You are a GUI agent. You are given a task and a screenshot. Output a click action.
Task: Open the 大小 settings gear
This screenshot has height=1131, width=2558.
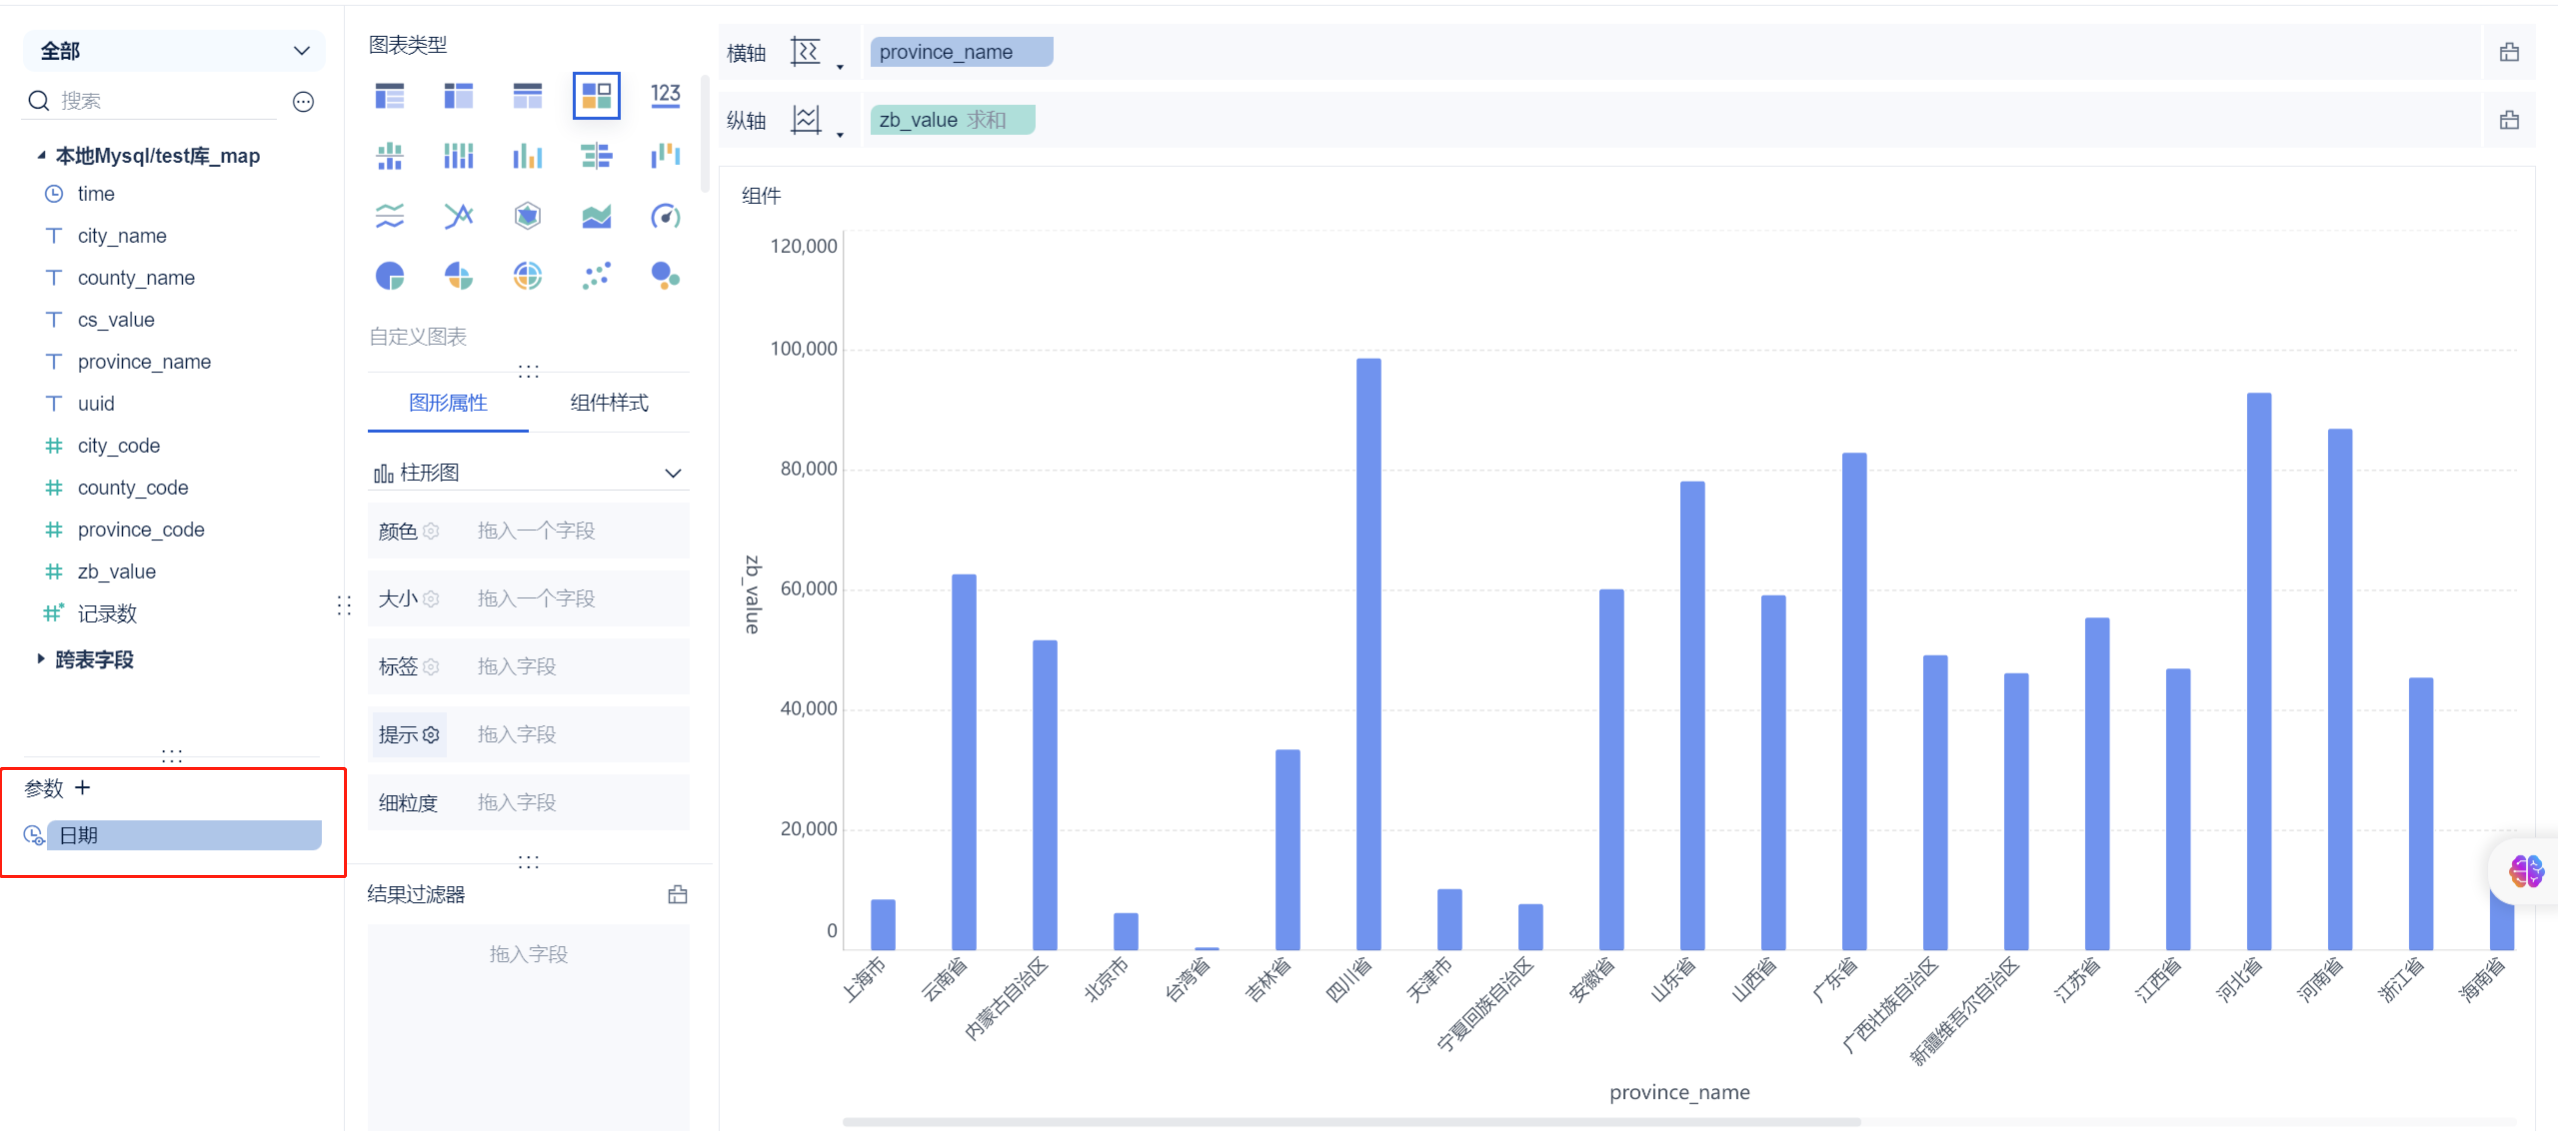point(431,599)
